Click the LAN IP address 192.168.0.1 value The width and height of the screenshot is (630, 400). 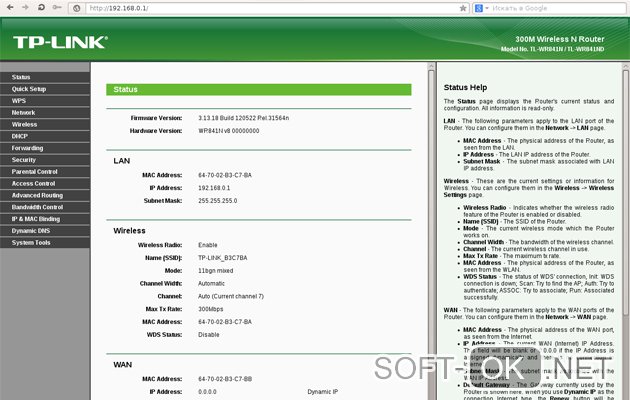click(214, 188)
